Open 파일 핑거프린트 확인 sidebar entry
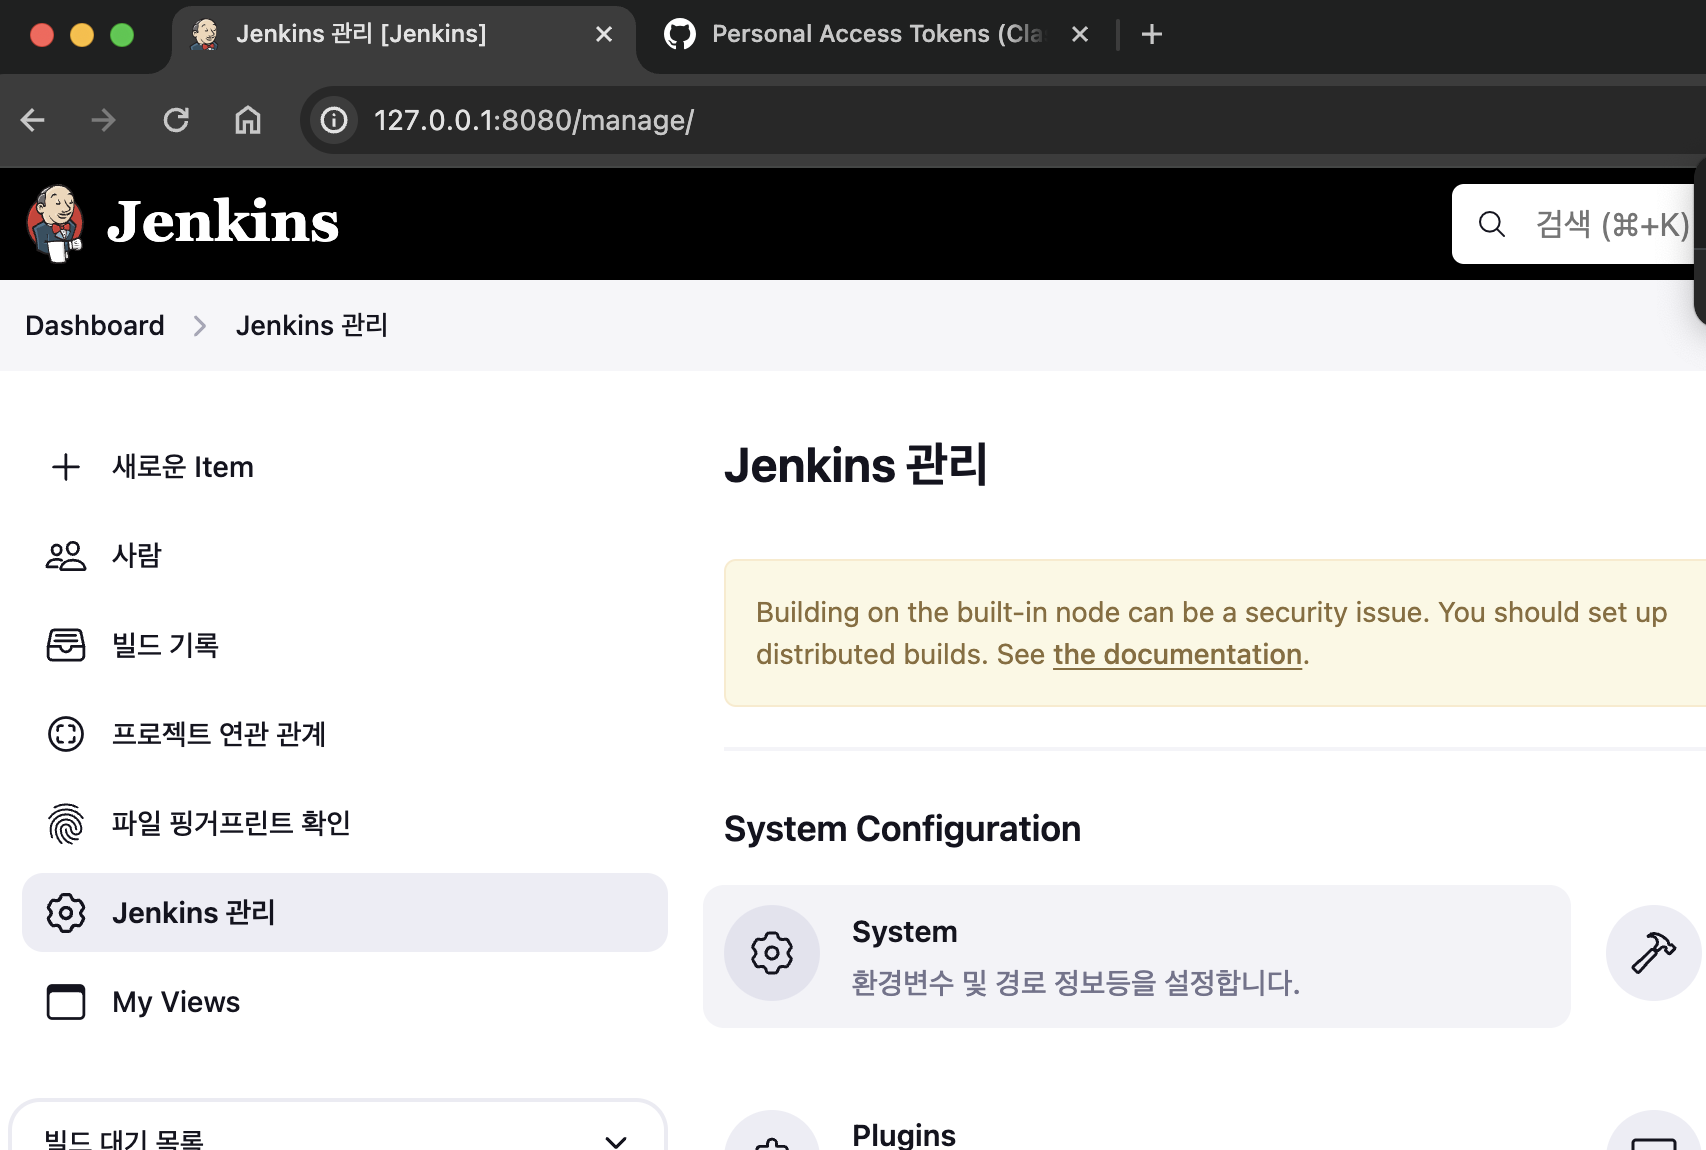The width and height of the screenshot is (1706, 1150). click(x=345, y=823)
